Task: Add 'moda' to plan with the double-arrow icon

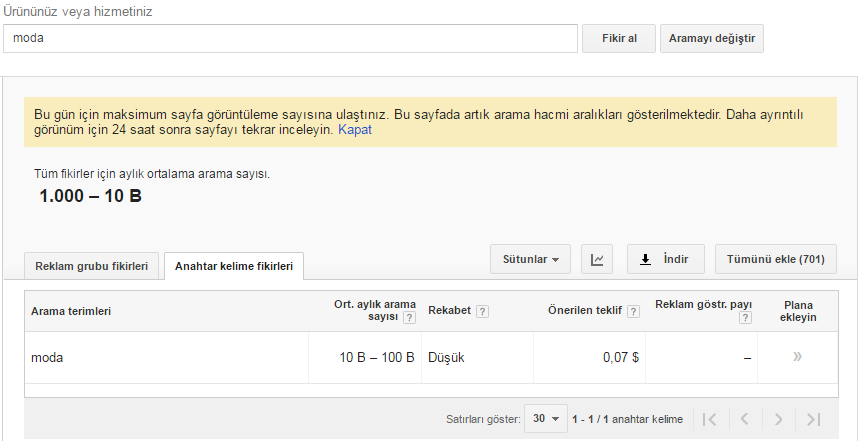Action: (798, 357)
